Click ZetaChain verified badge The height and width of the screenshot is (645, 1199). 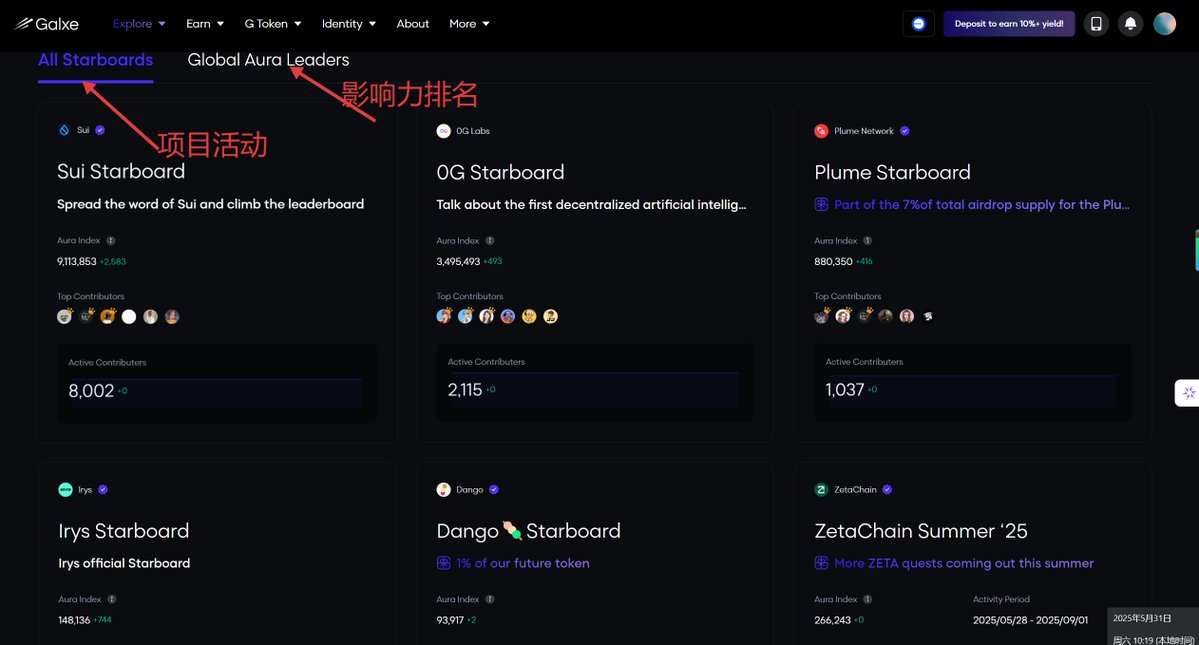(x=887, y=489)
